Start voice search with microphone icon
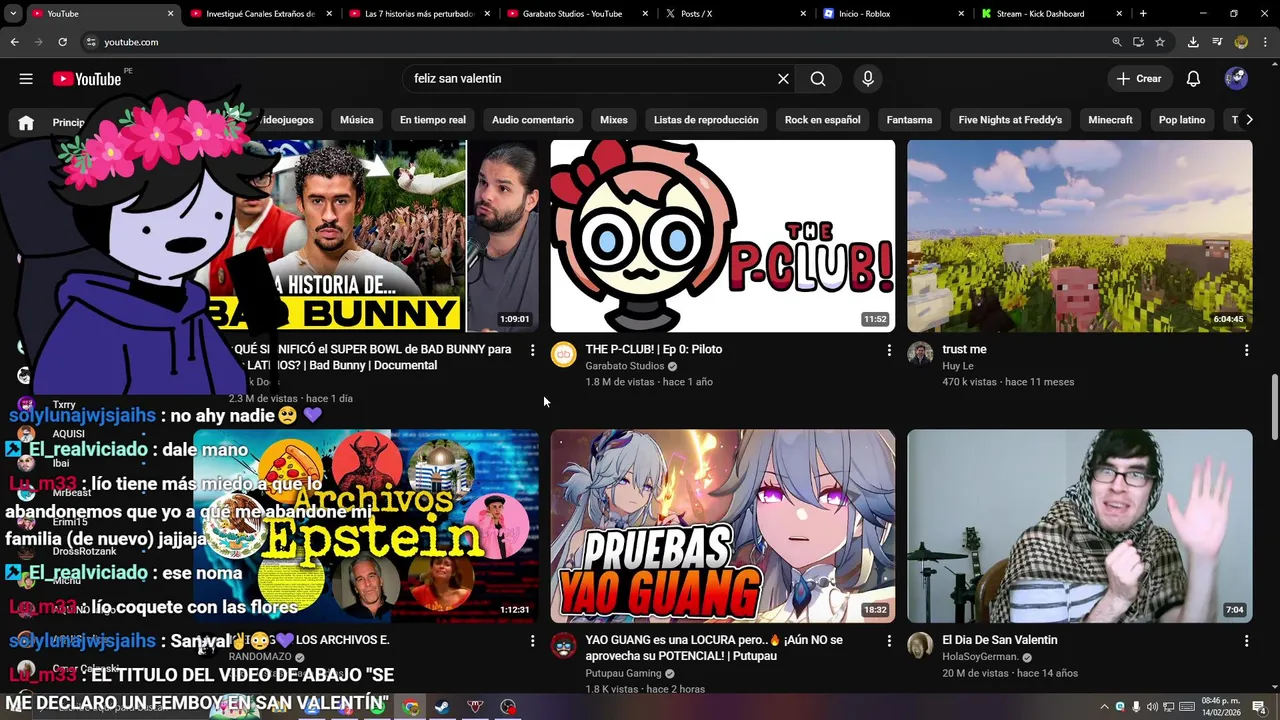 (x=867, y=79)
